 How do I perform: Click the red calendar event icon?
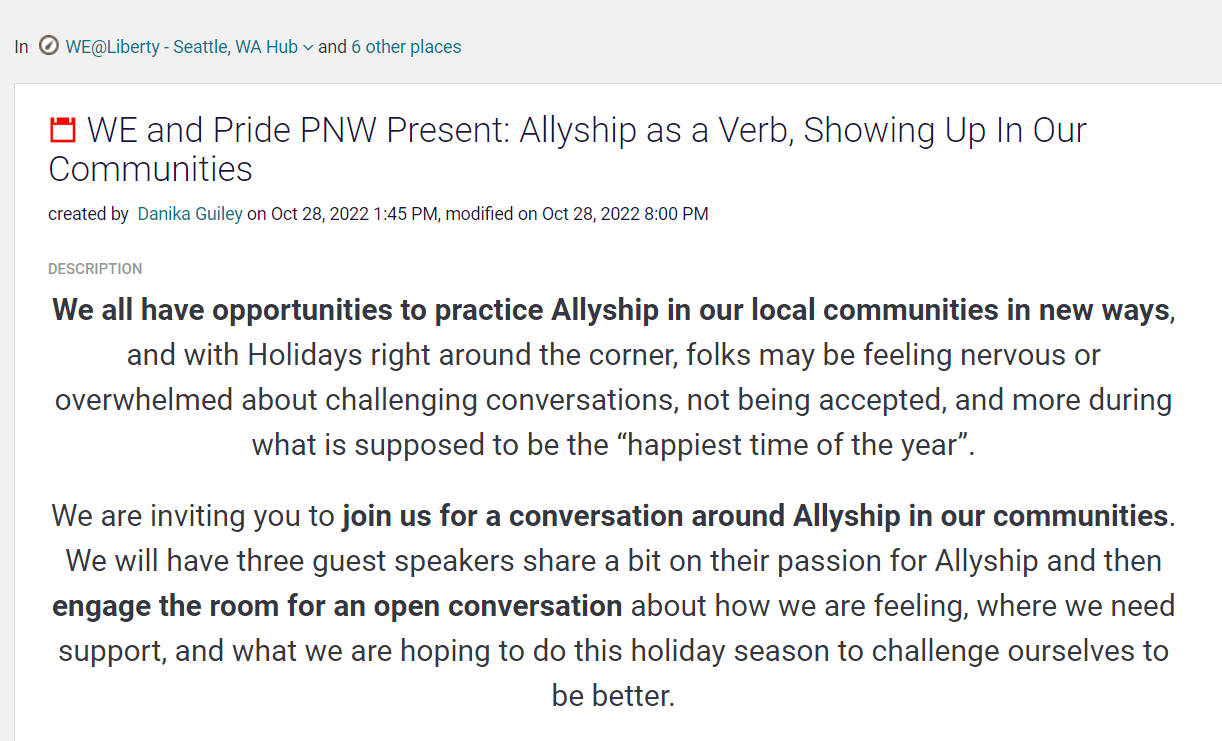(63, 130)
